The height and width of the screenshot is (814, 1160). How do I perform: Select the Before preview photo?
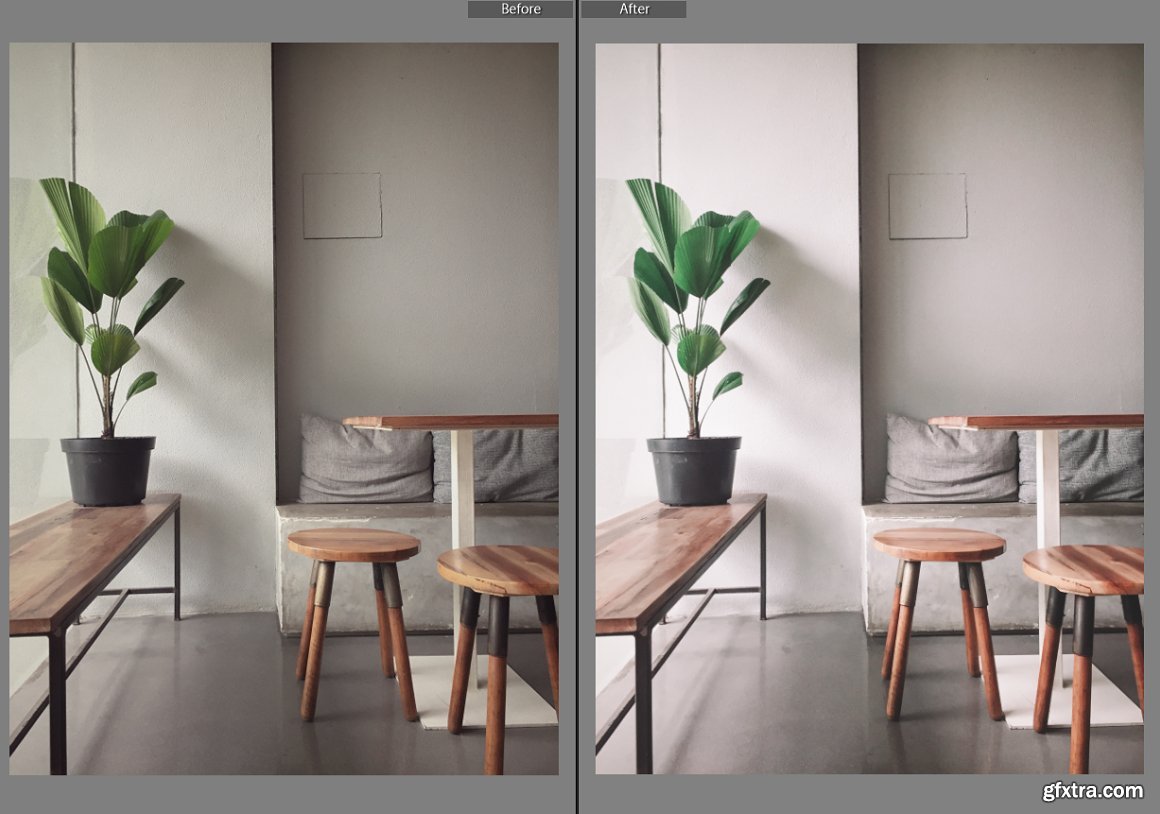[x=284, y=408]
